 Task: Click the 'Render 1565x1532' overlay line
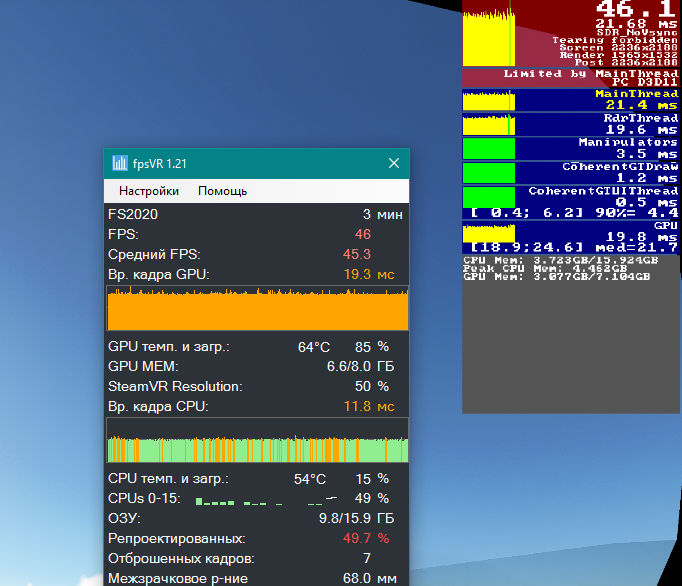(x=618, y=55)
